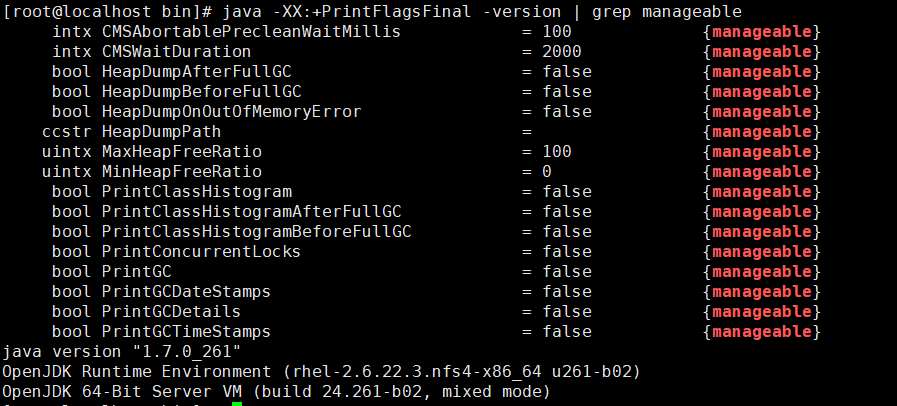This screenshot has width=897, height=406.
Task: Click the HeapDumpPath flag name
Action: (x=161, y=132)
